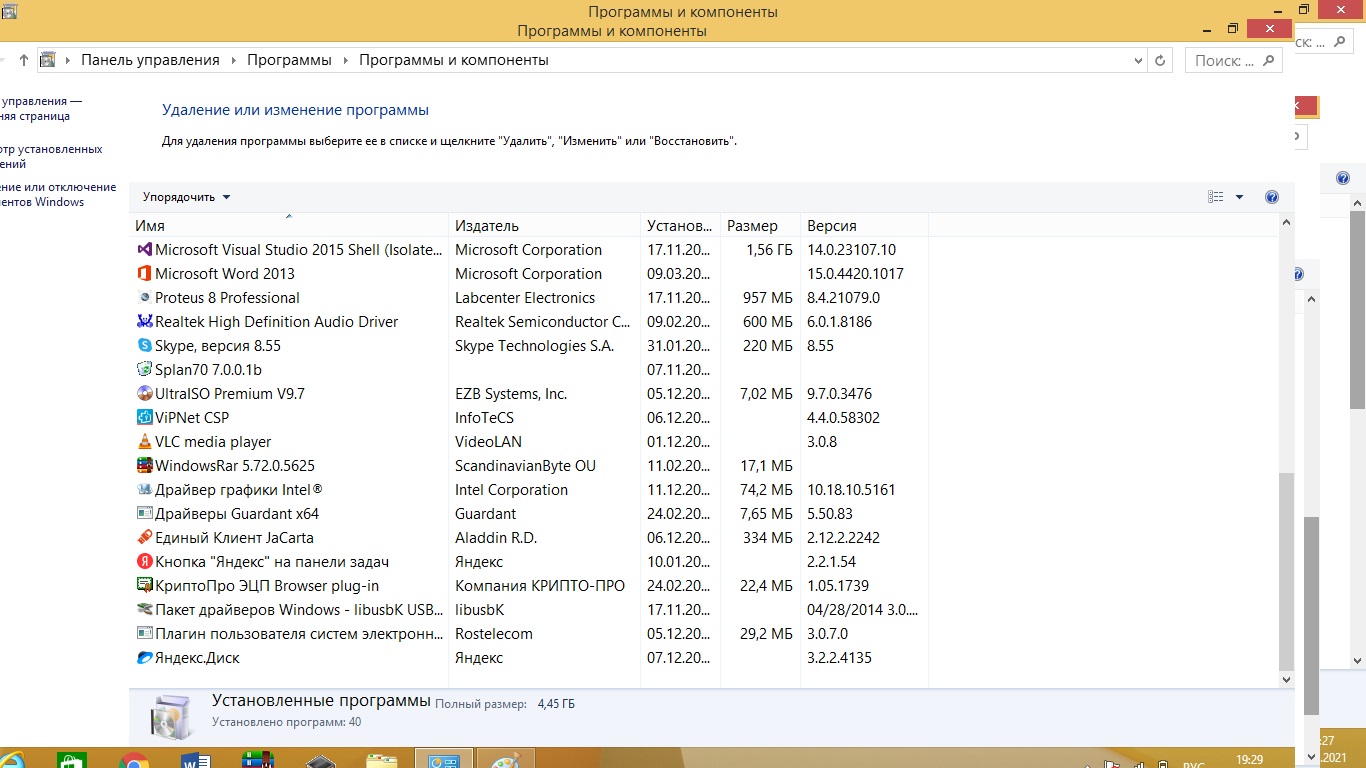This screenshot has height=768, width=1366.
Task: Click the Splan70 program icon
Action: 144,370
